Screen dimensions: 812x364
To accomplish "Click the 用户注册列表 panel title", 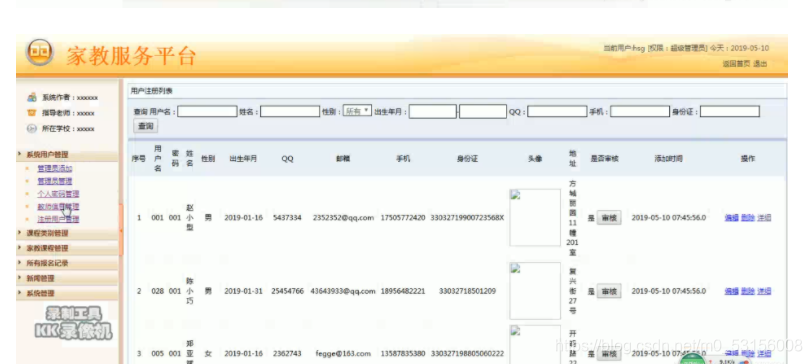I will (152, 91).
